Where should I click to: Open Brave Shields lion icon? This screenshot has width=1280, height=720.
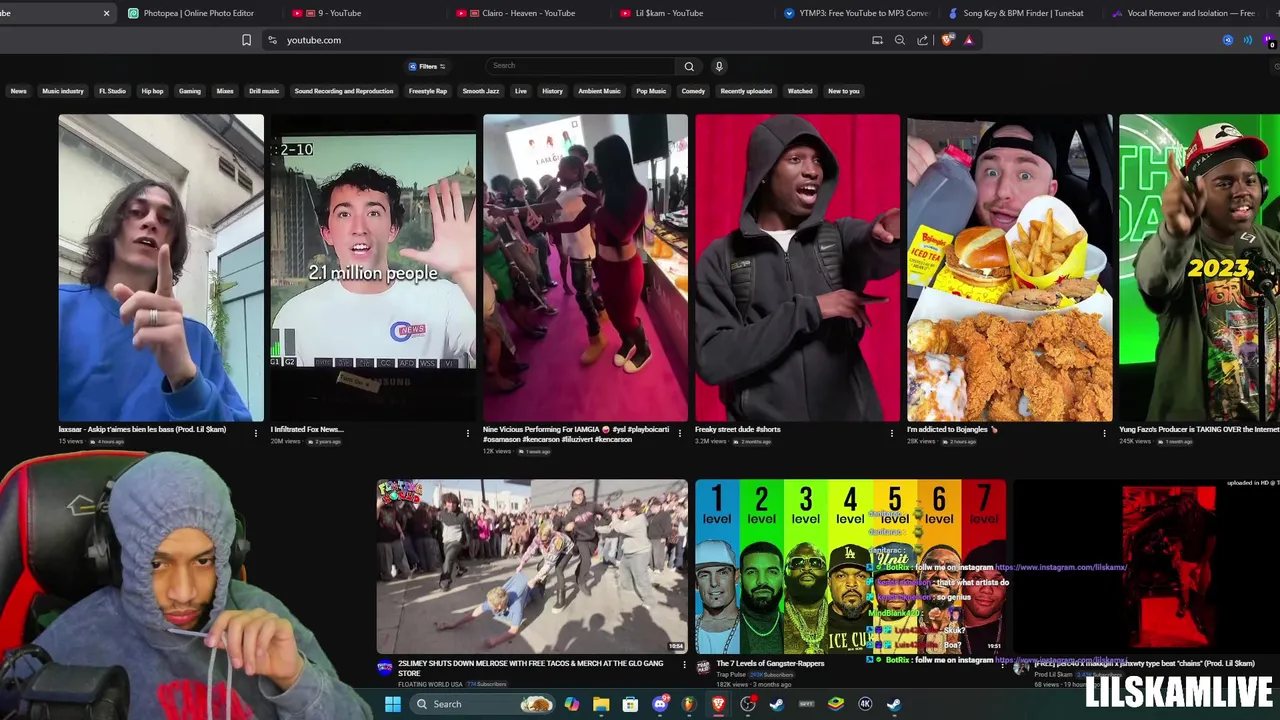click(x=947, y=40)
